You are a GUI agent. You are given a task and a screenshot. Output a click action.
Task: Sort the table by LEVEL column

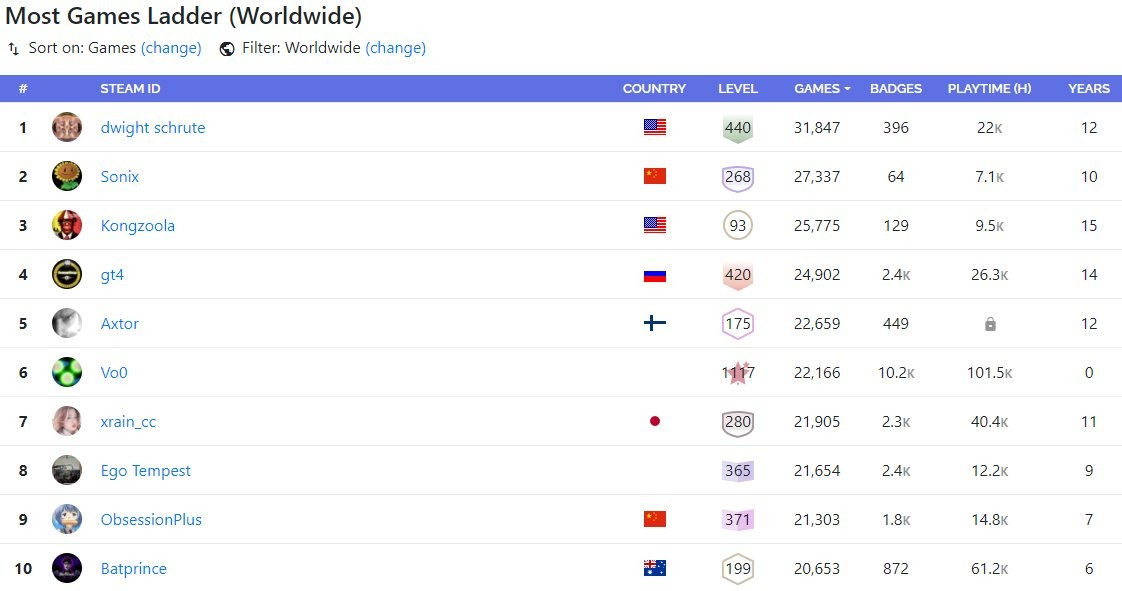click(x=738, y=89)
